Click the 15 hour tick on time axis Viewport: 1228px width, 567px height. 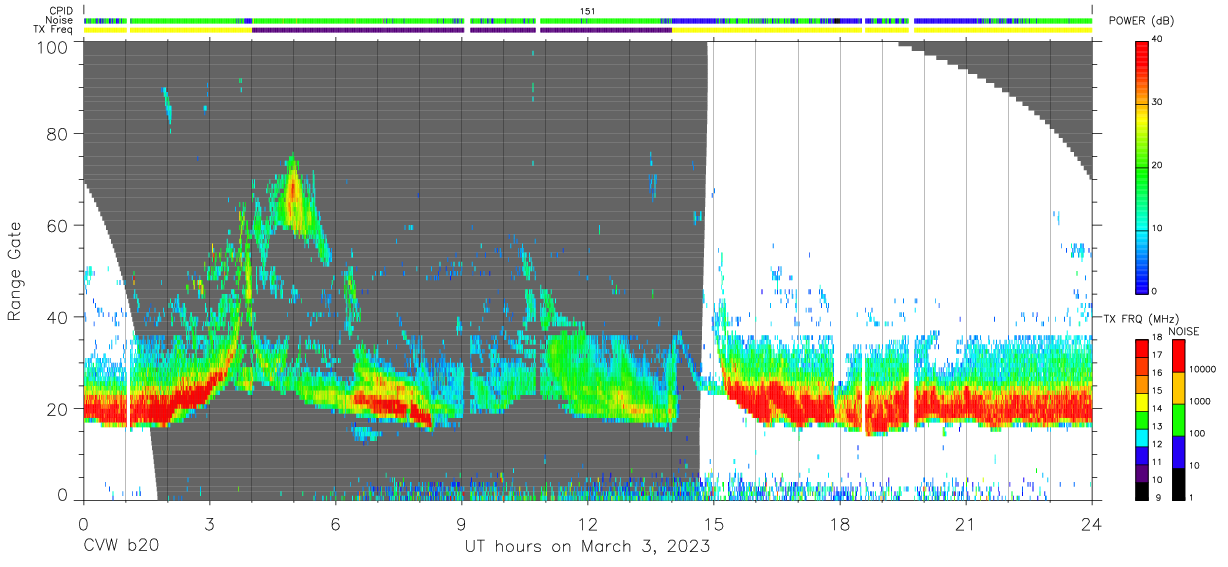click(713, 525)
